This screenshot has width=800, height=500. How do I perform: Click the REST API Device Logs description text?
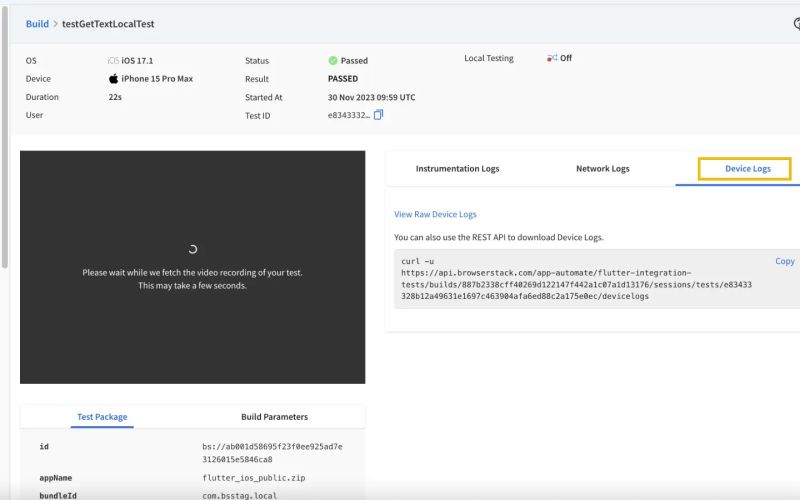(x=498, y=237)
